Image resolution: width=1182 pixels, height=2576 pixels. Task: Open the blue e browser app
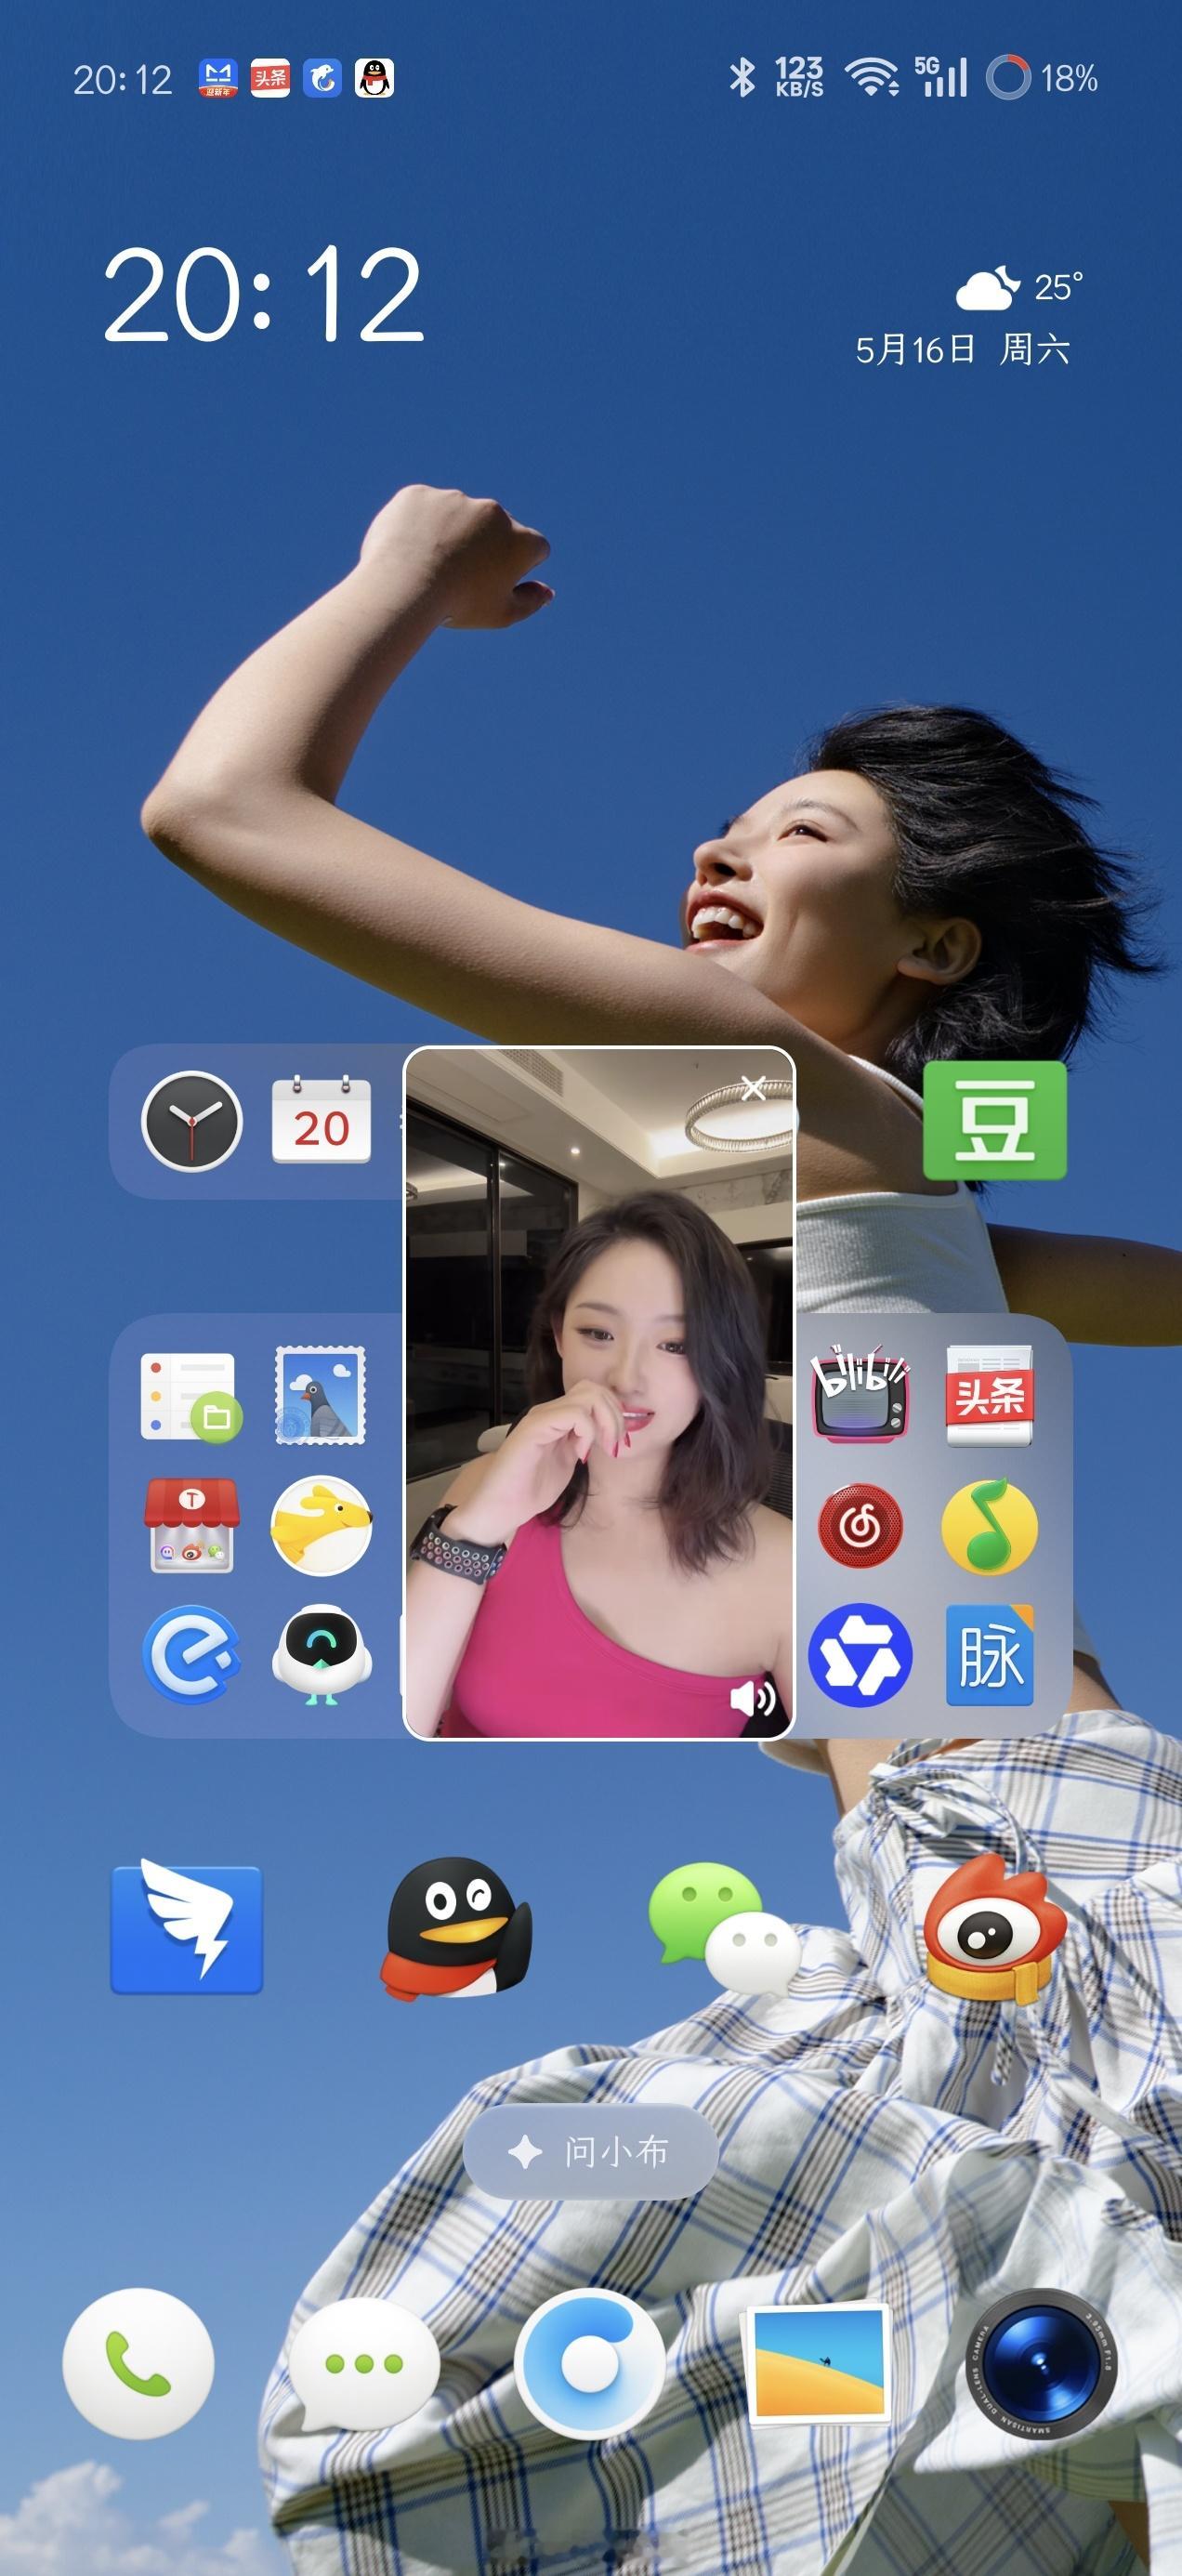(x=191, y=1655)
